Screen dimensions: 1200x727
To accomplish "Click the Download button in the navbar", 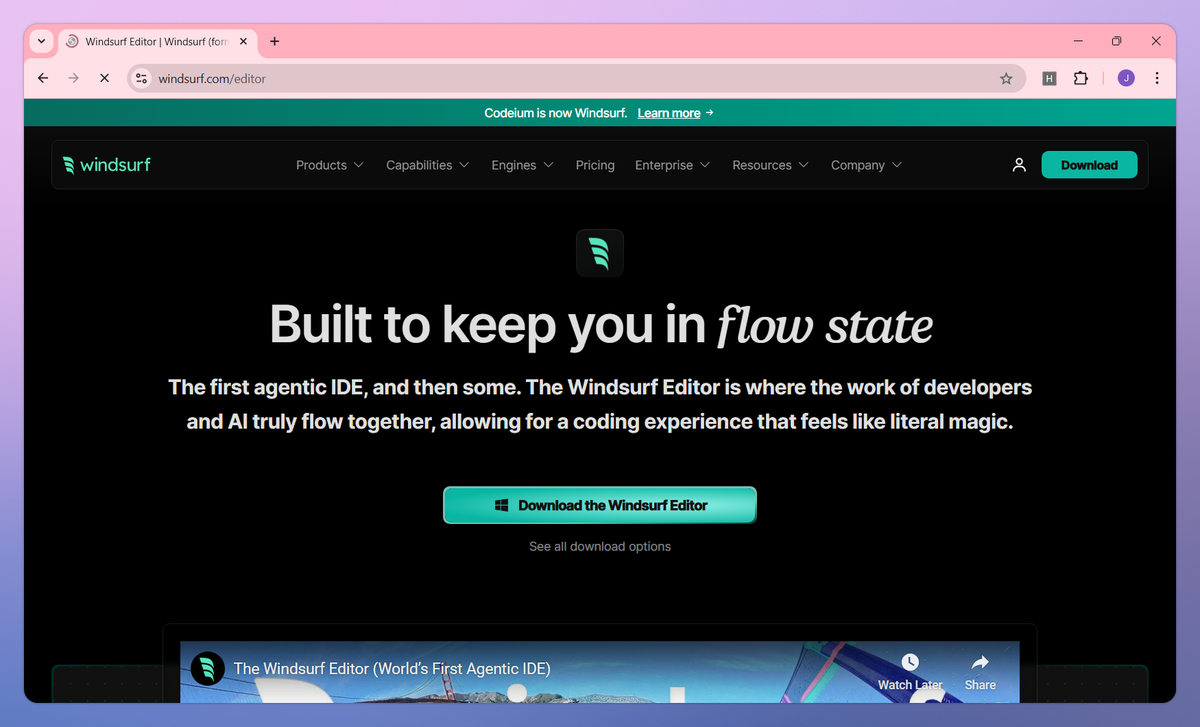I will pyautogui.click(x=1089, y=165).
